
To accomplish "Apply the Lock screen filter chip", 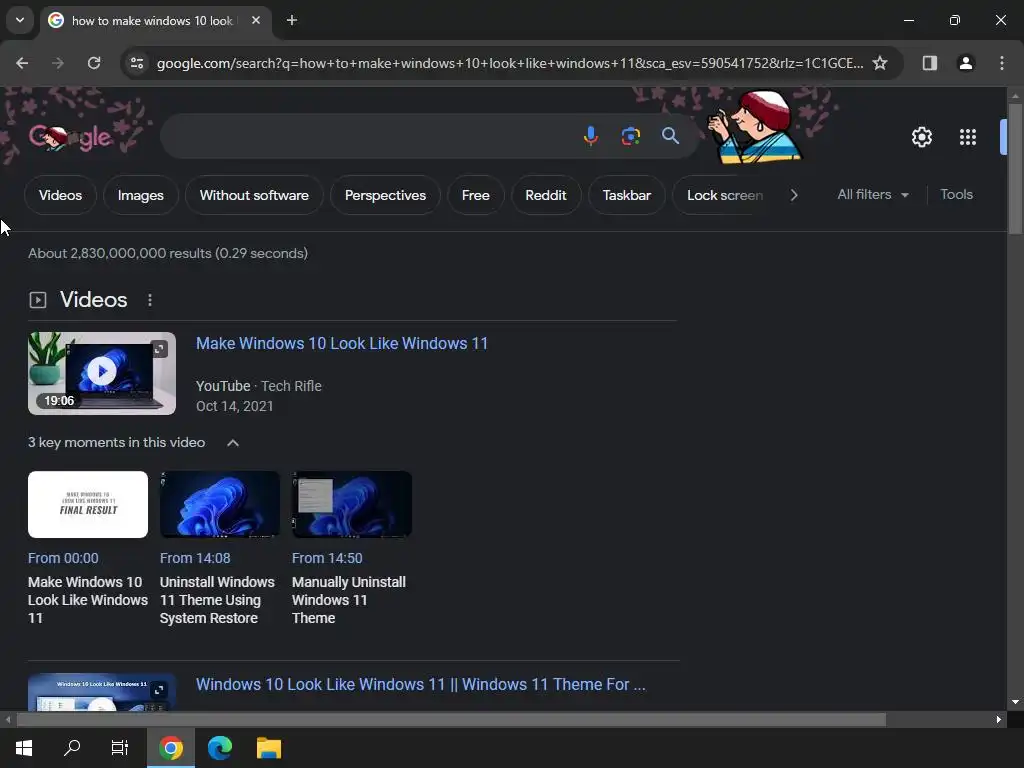I will coord(724,195).
